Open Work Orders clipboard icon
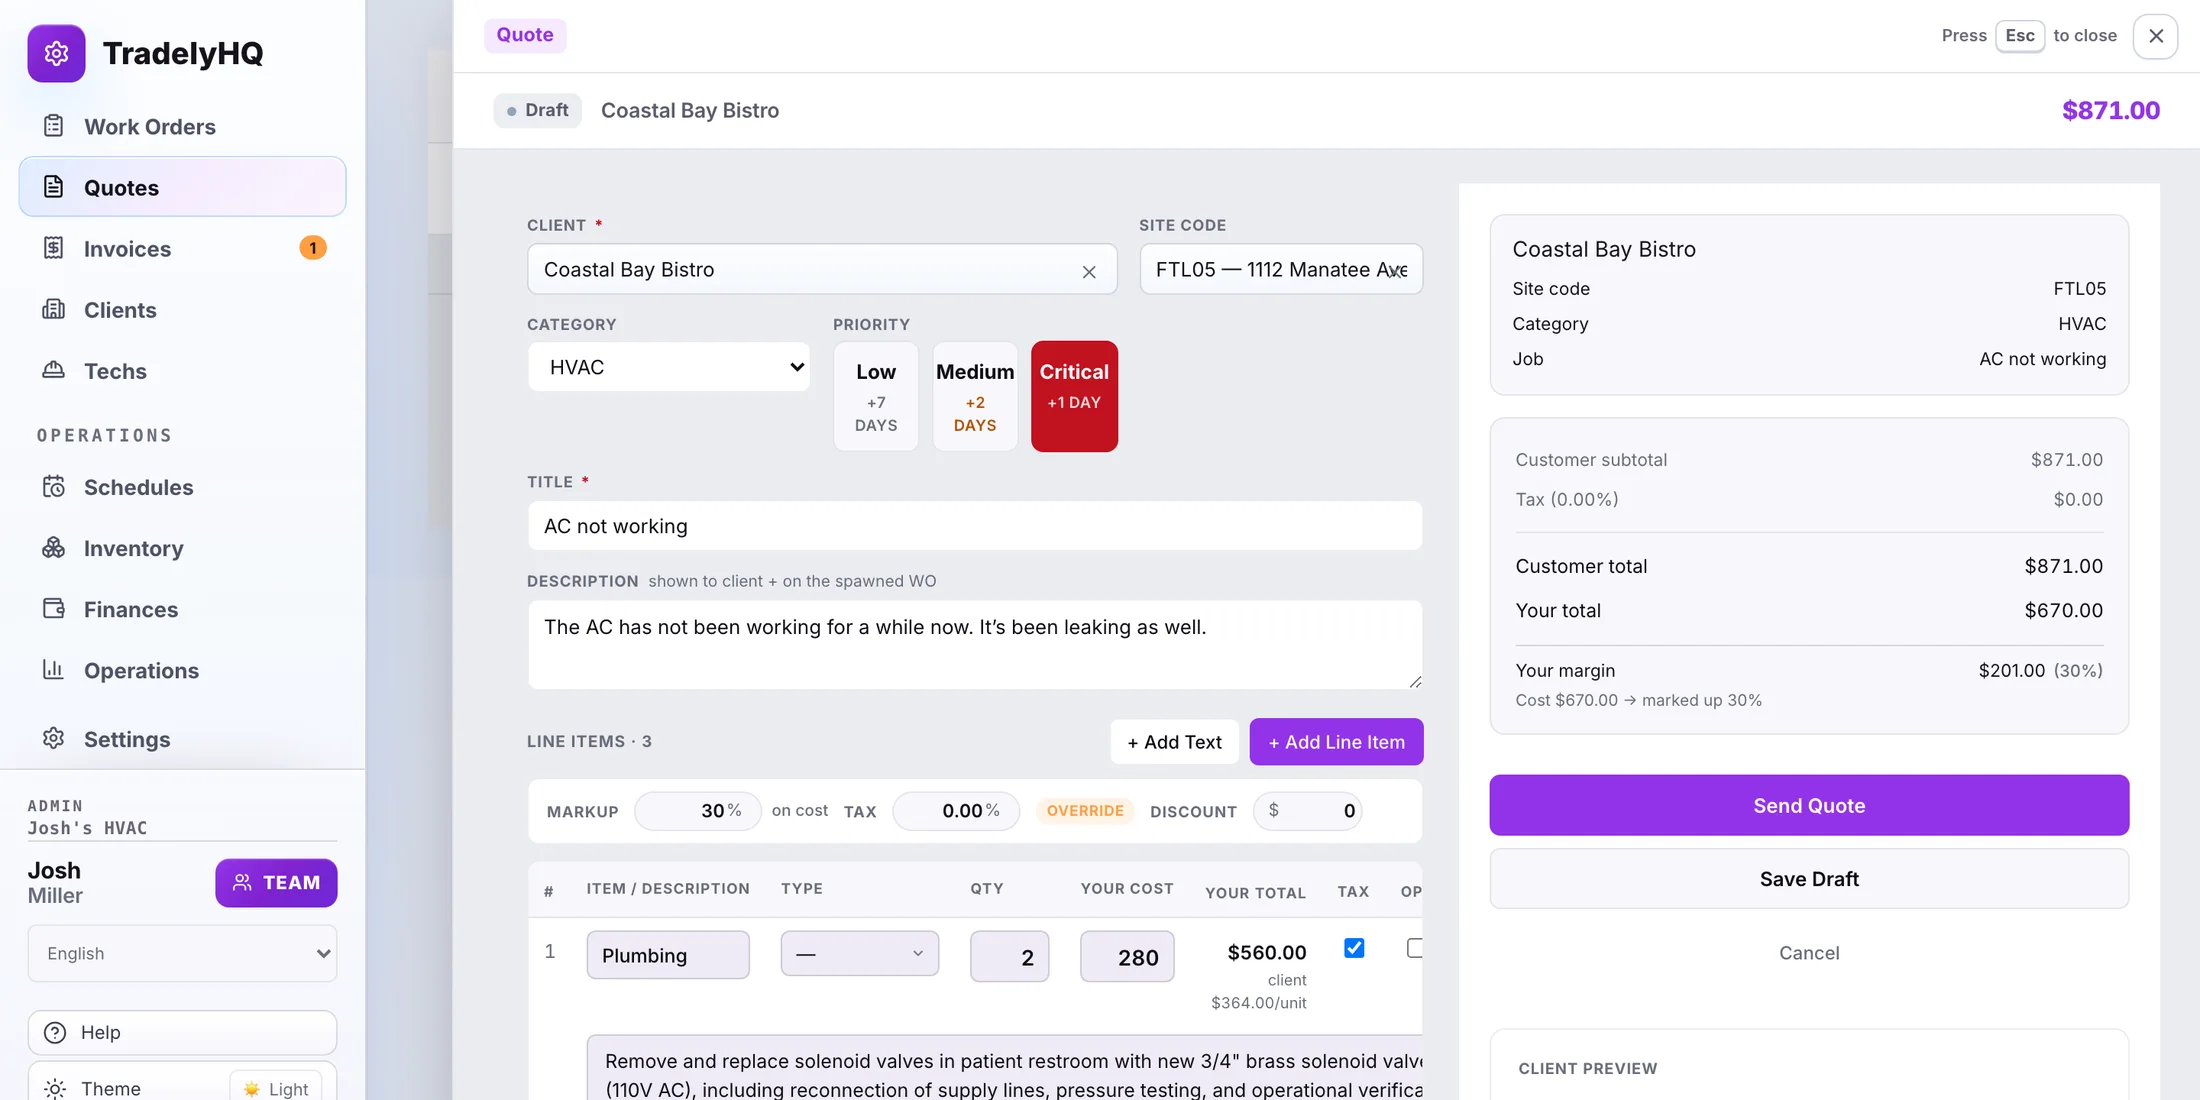 coord(54,126)
